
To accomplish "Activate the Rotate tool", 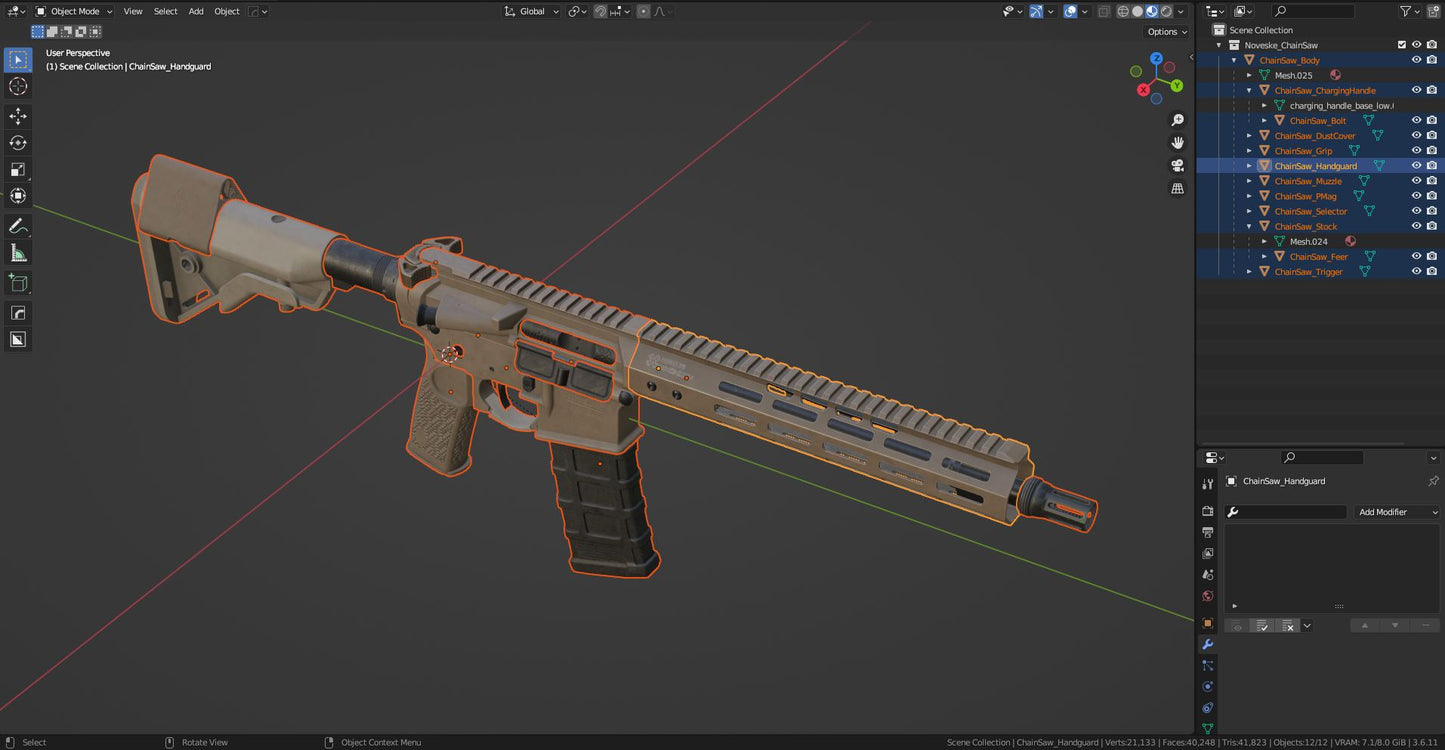I will point(18,143).
